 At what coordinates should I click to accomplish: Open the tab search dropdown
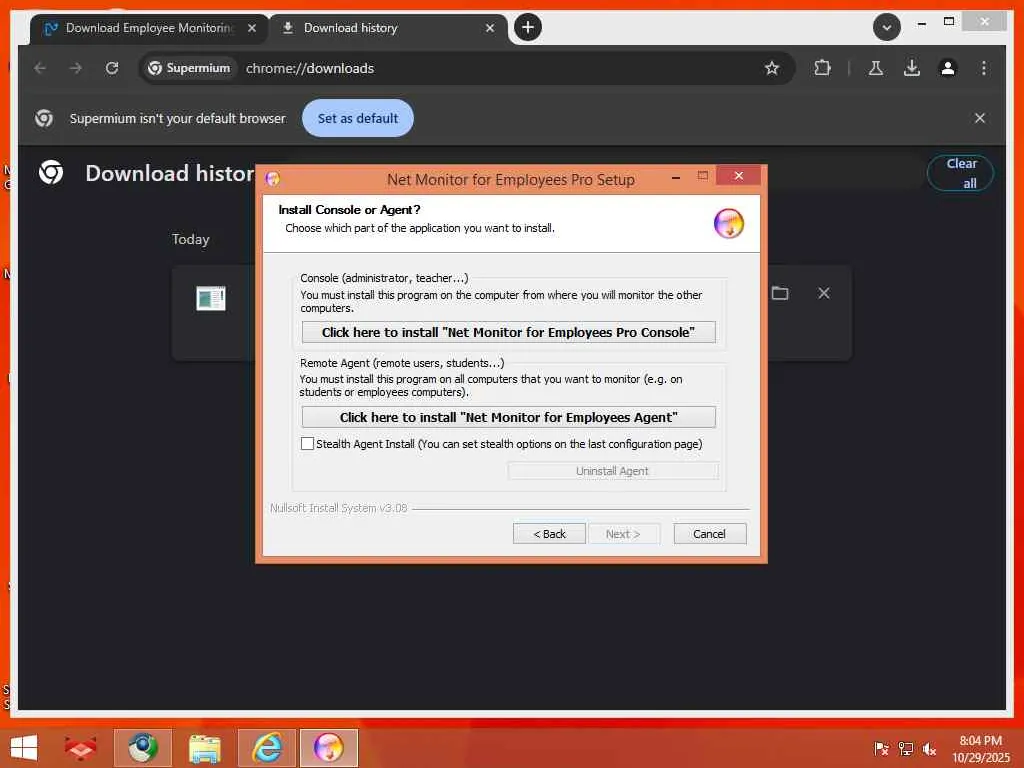(x=887, y=27)
